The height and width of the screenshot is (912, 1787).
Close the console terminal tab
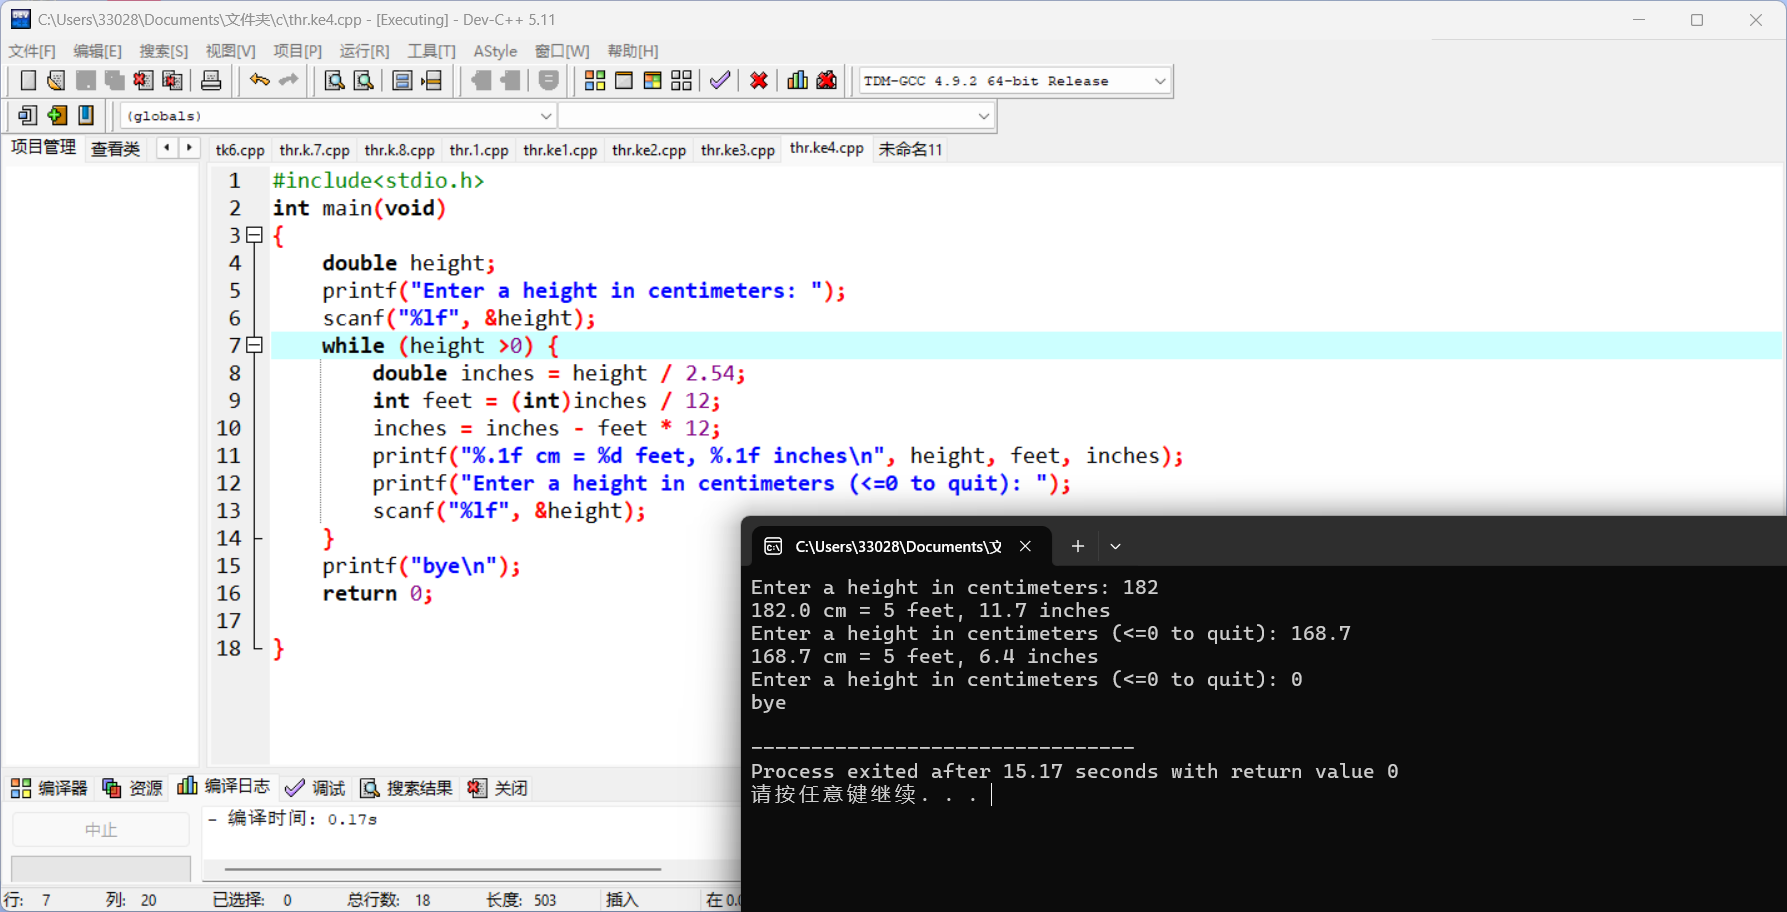[x=1025, y=546]
